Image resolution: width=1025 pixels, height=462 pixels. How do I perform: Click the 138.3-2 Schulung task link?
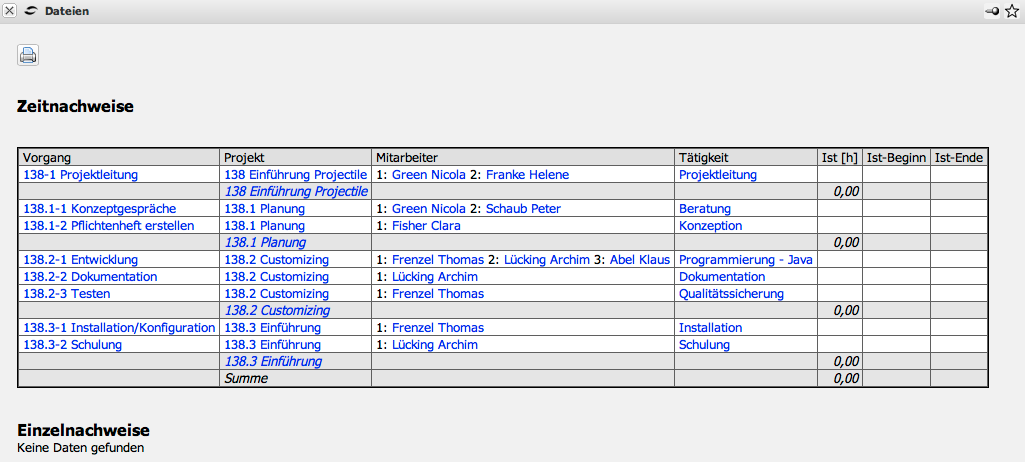(72, 345)
